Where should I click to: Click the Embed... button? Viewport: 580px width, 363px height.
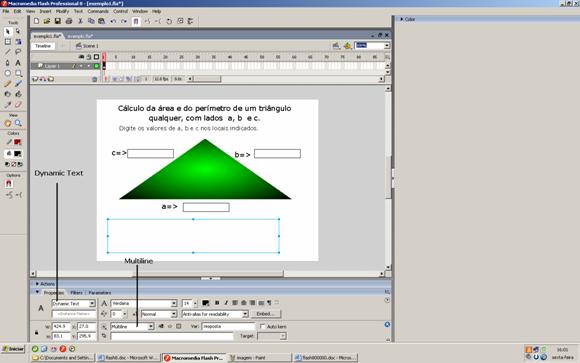(x=266, y=314)
